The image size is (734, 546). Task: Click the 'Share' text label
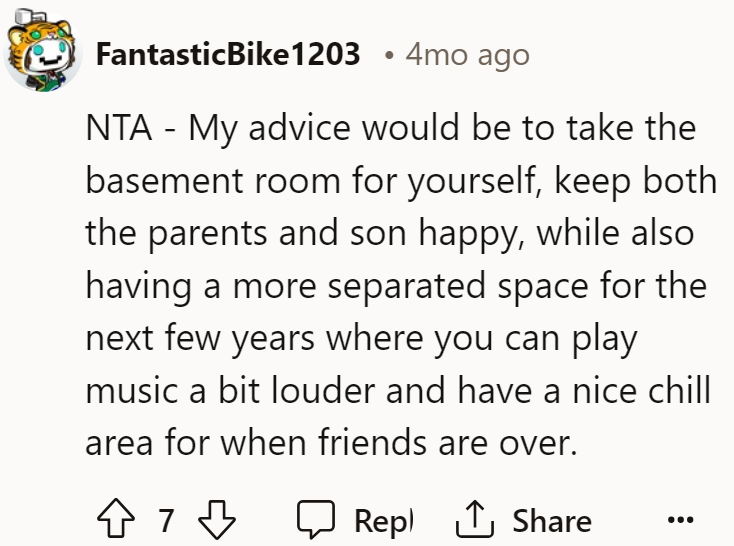[x=552, y=521]
